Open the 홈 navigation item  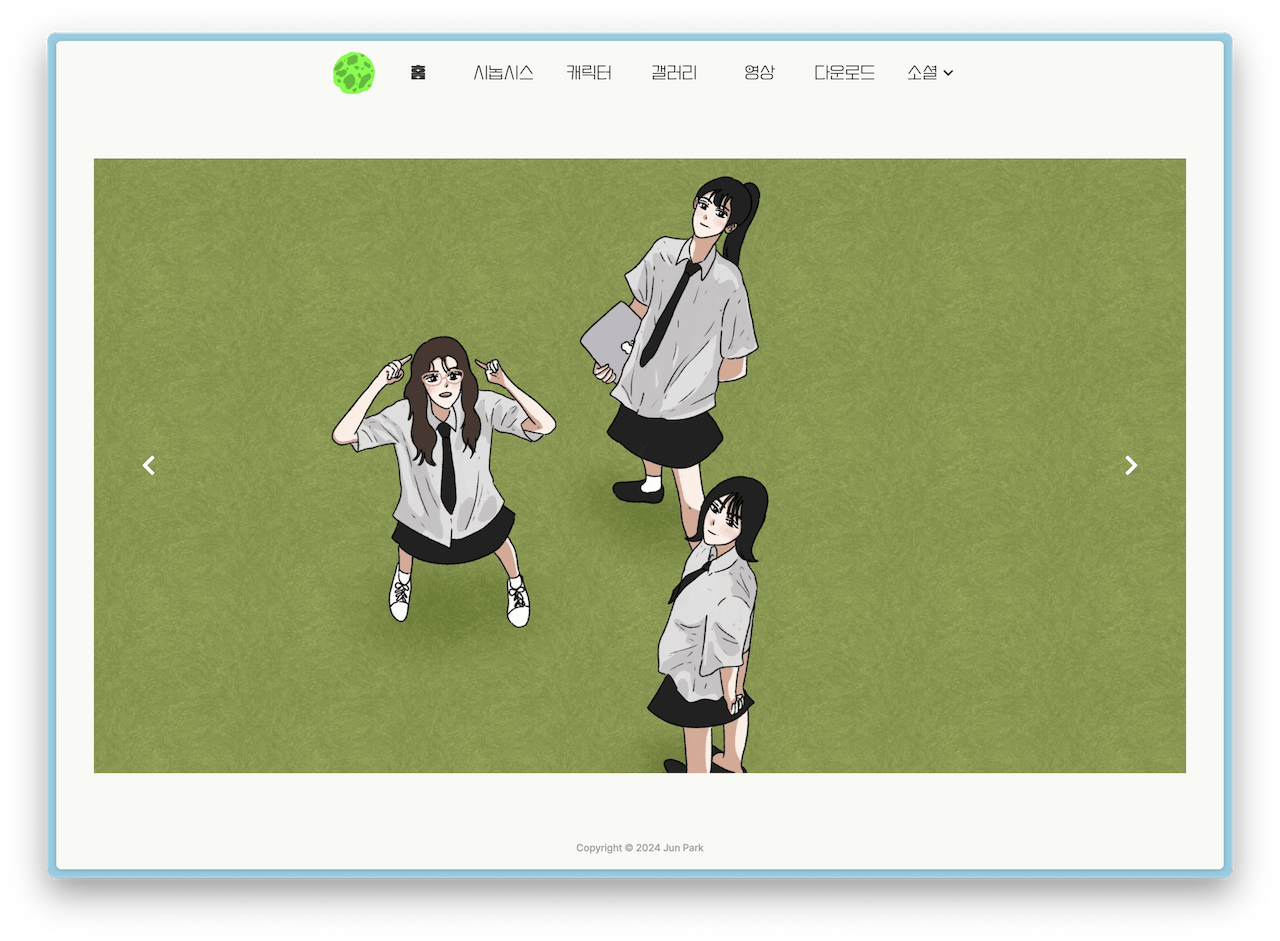tap(418, 73)
